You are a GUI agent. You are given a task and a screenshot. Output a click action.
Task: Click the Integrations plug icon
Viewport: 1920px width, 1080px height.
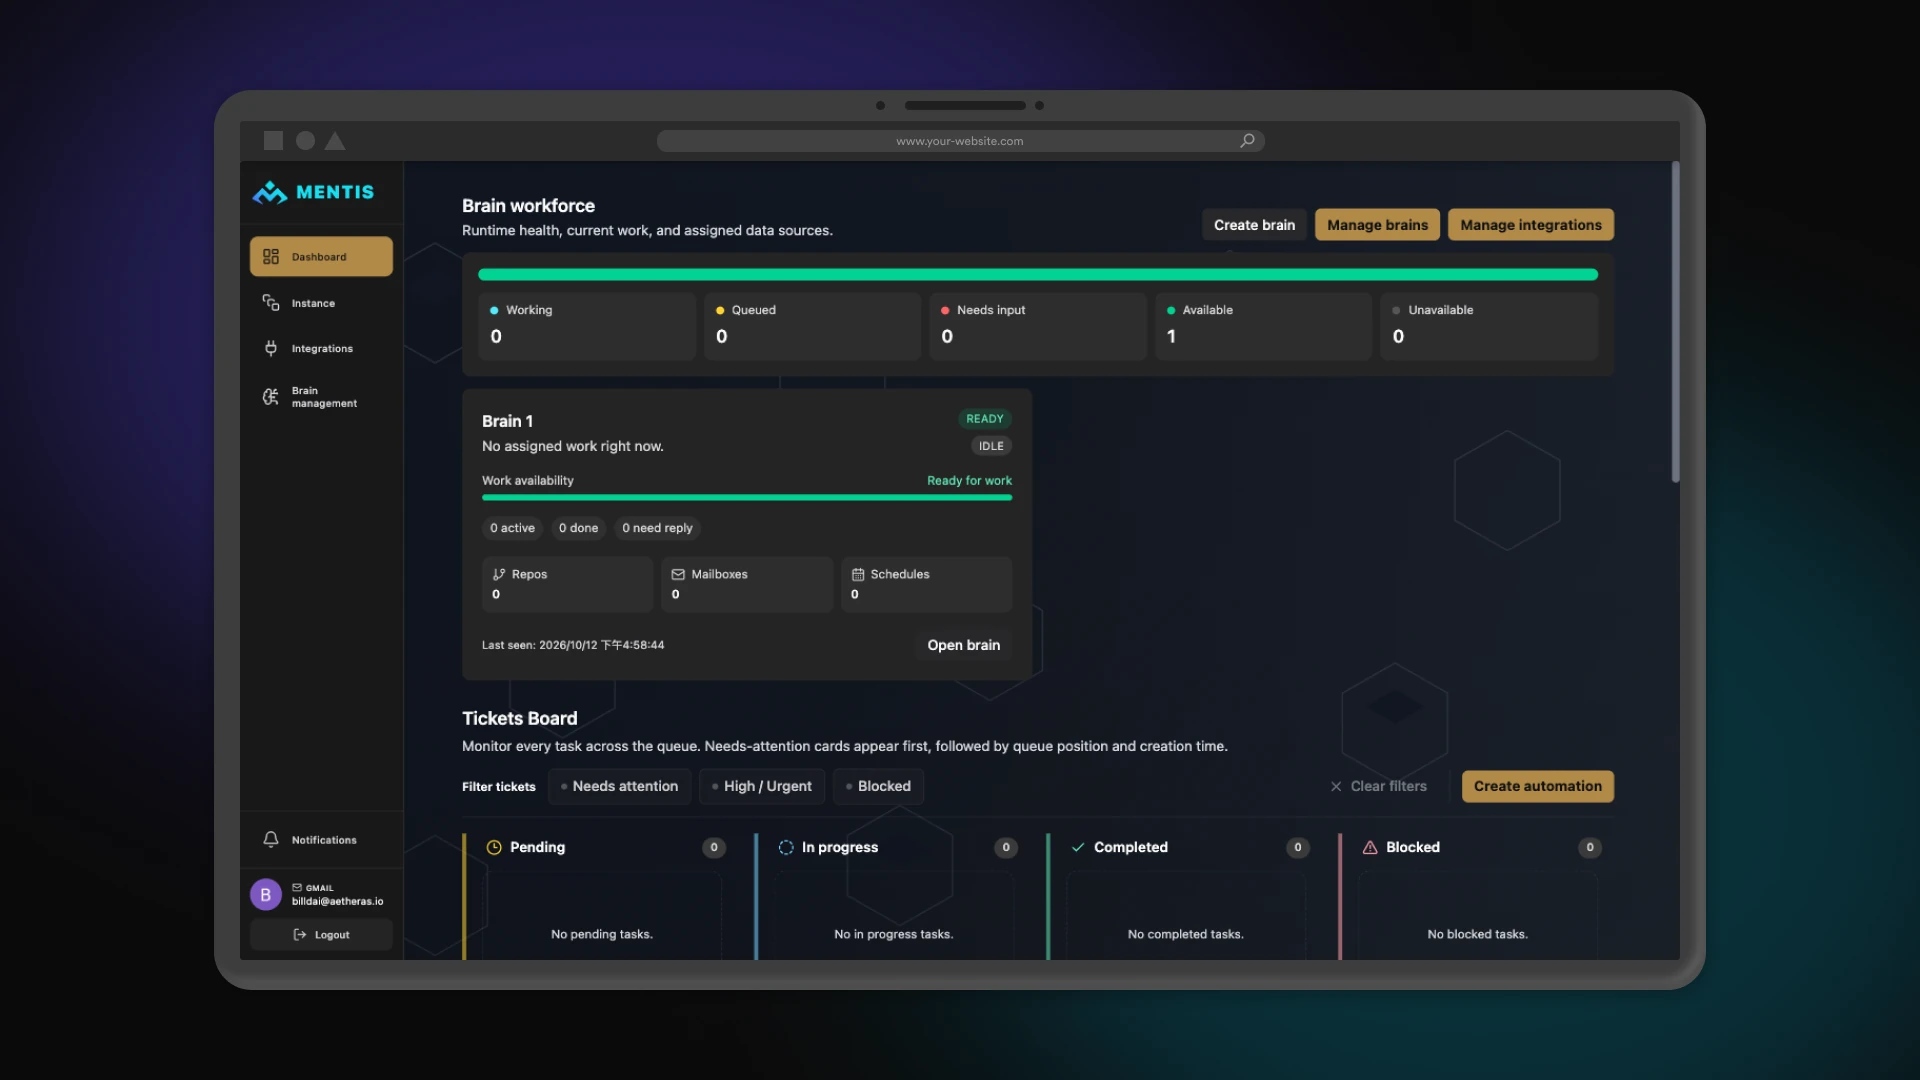[x=271, y=348]
